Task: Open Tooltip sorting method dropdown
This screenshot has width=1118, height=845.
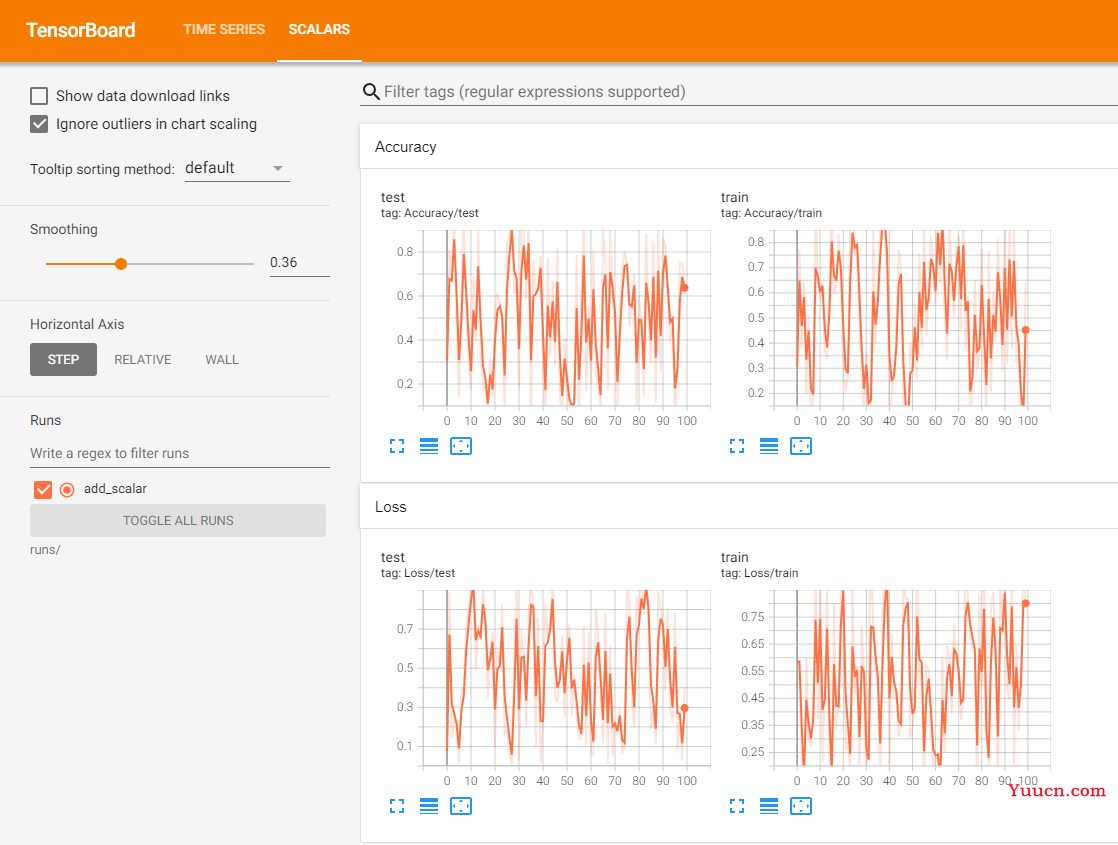Action: [x=237, y=168]
